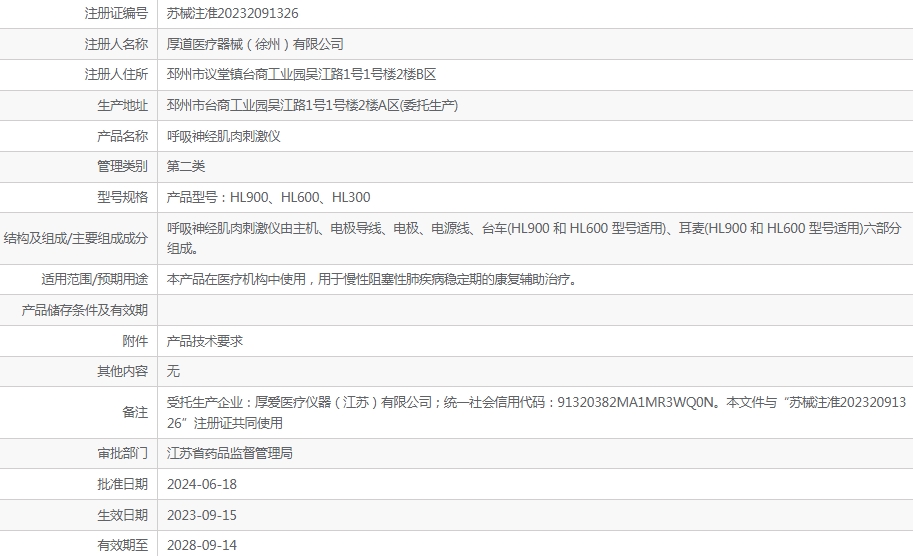Image resolution: width=913 pixels, height=556 pixels.
Task: Click intended use text starting 本产品在医疗机构中使用
Action: tap(373, 279)
